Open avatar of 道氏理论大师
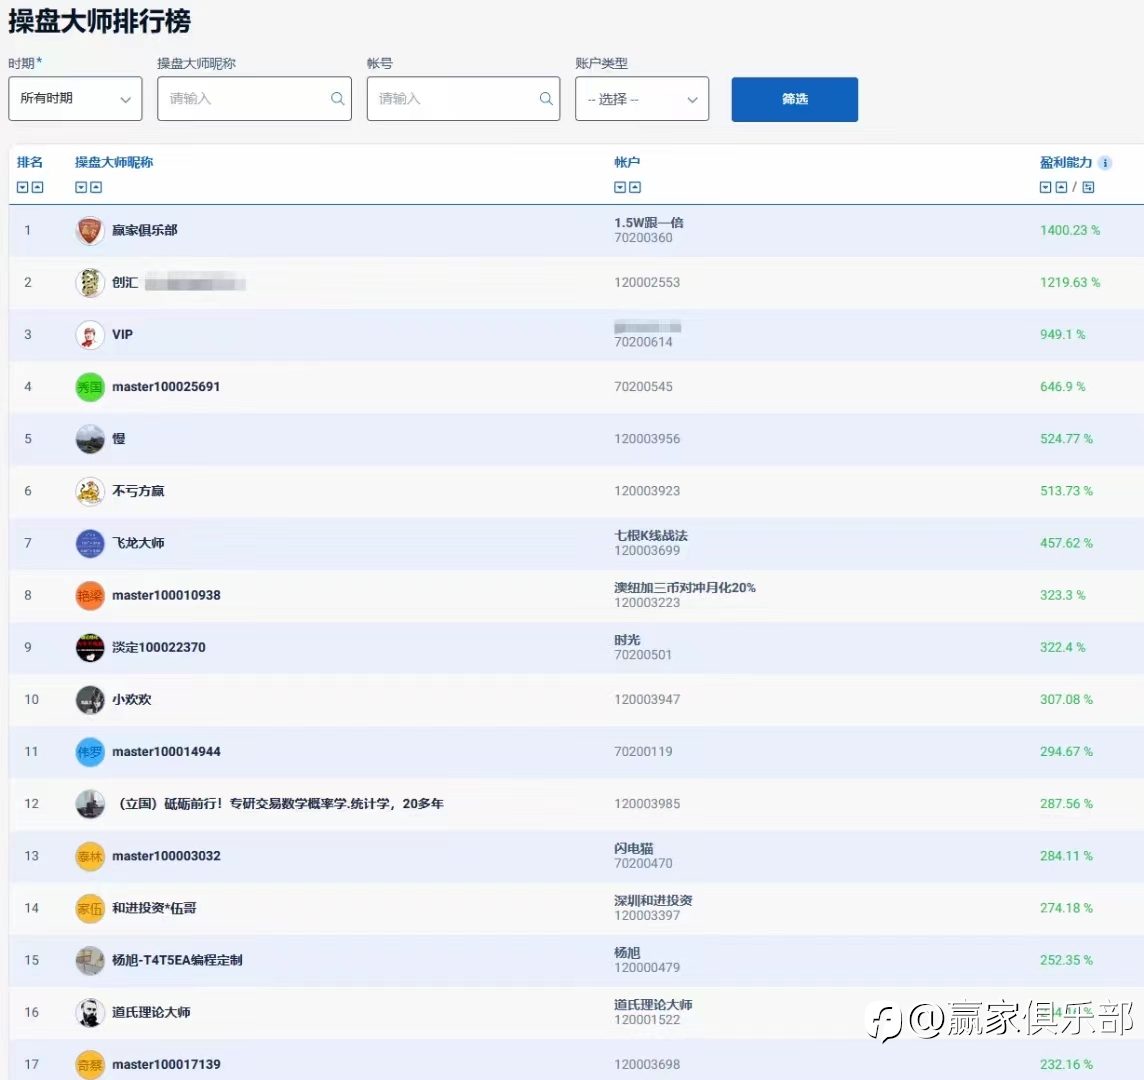 [90, 1012]
